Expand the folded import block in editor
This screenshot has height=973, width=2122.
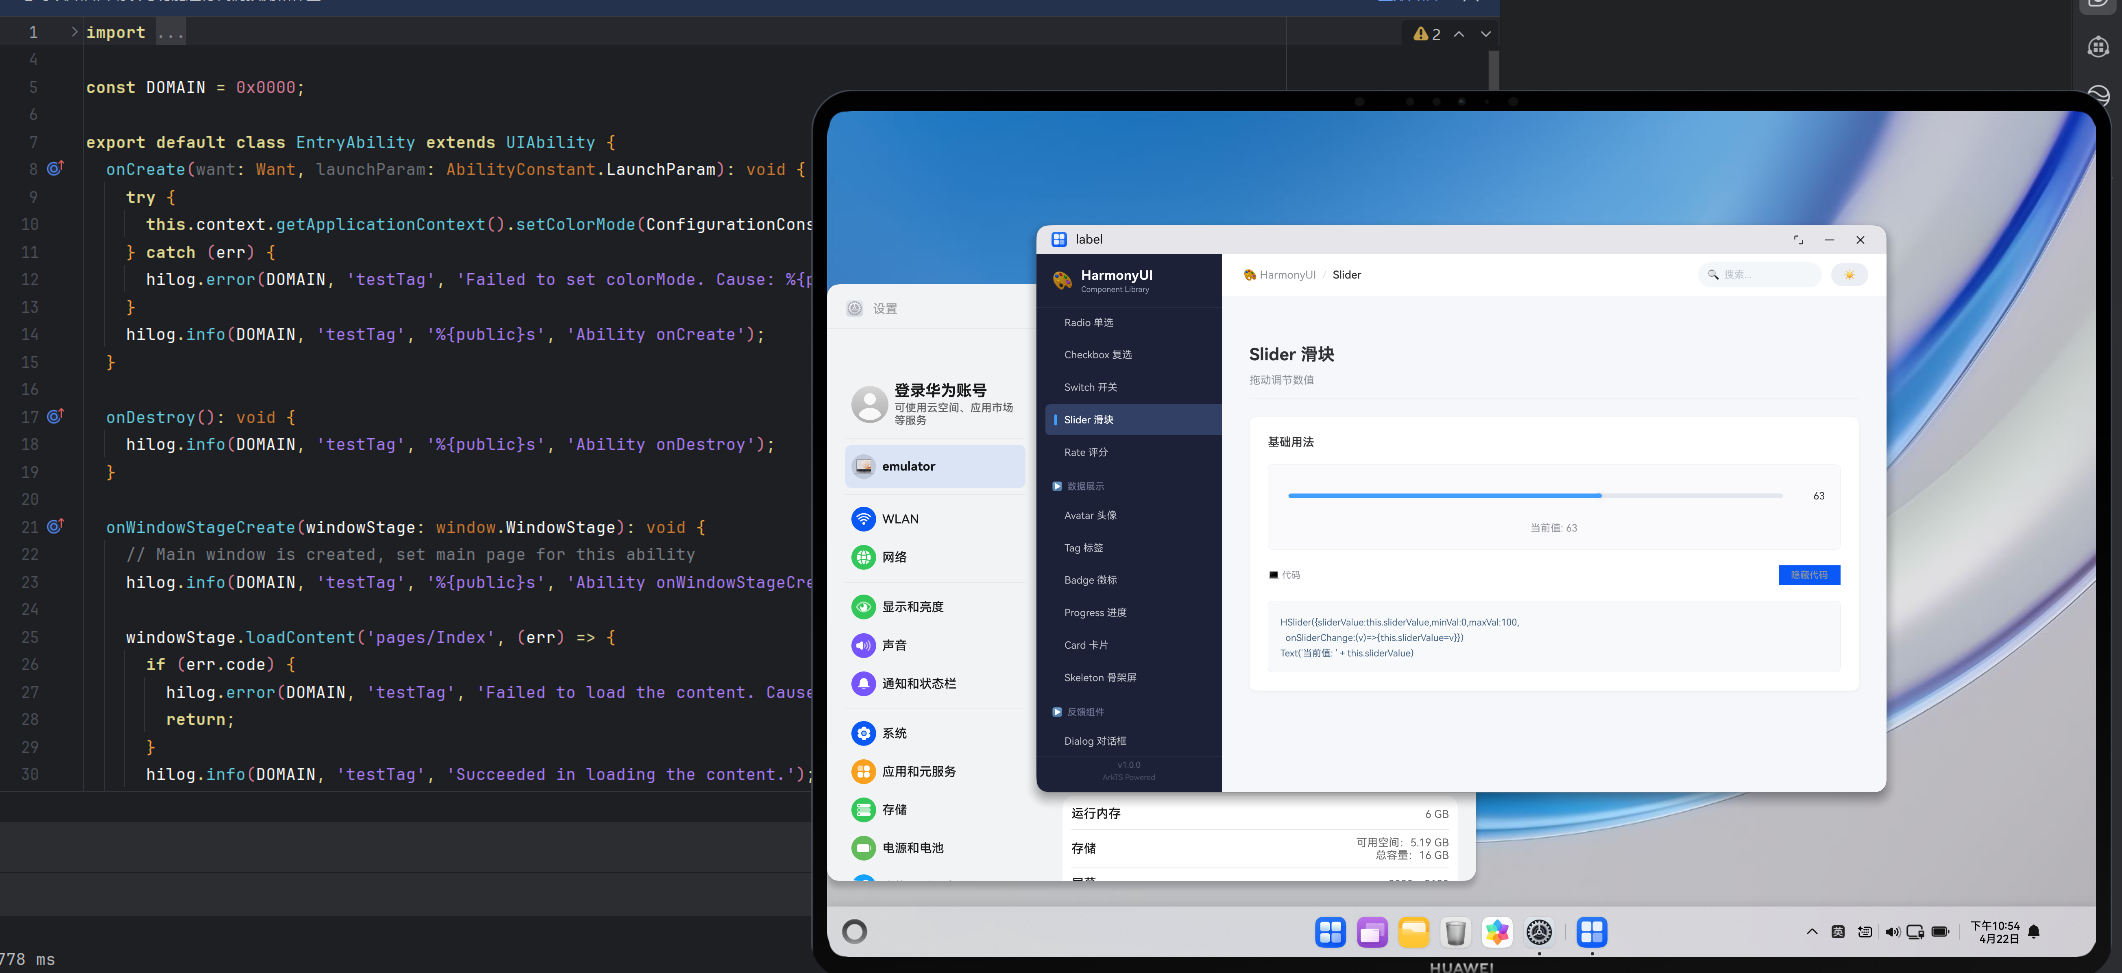click(x=74, y=32)
